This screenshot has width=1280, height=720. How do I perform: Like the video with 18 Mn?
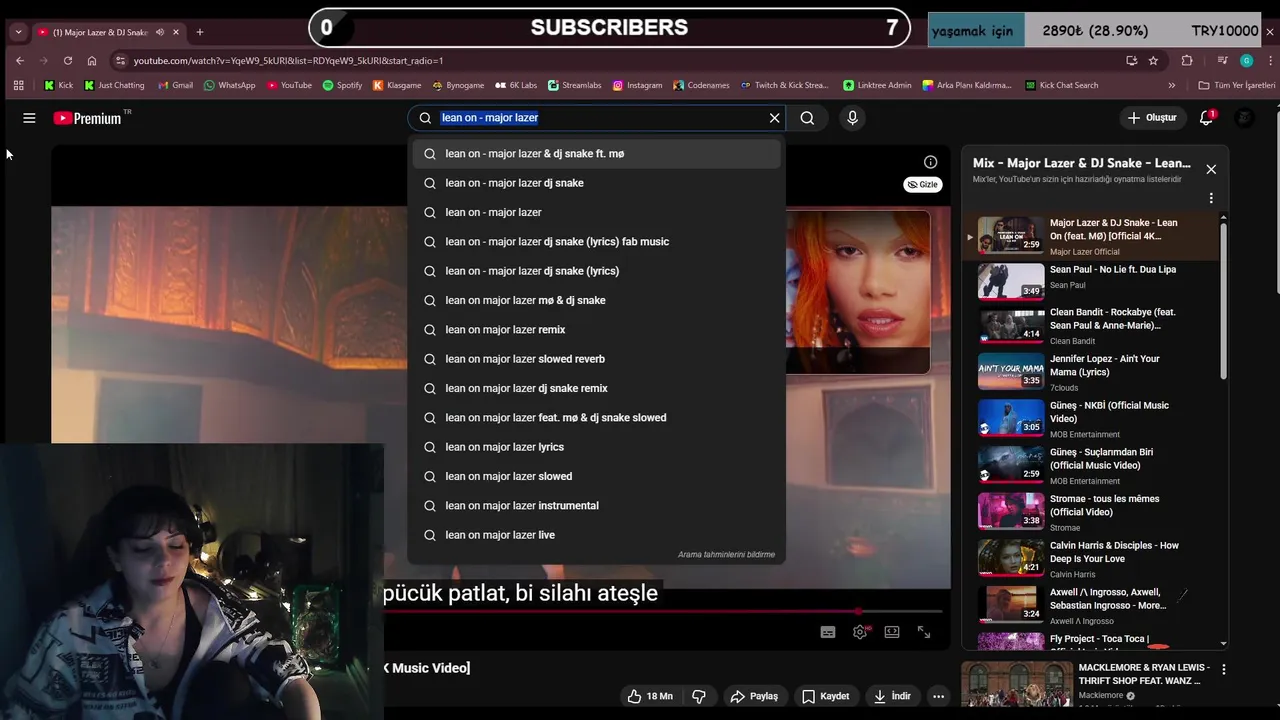[x=649, y=696]
